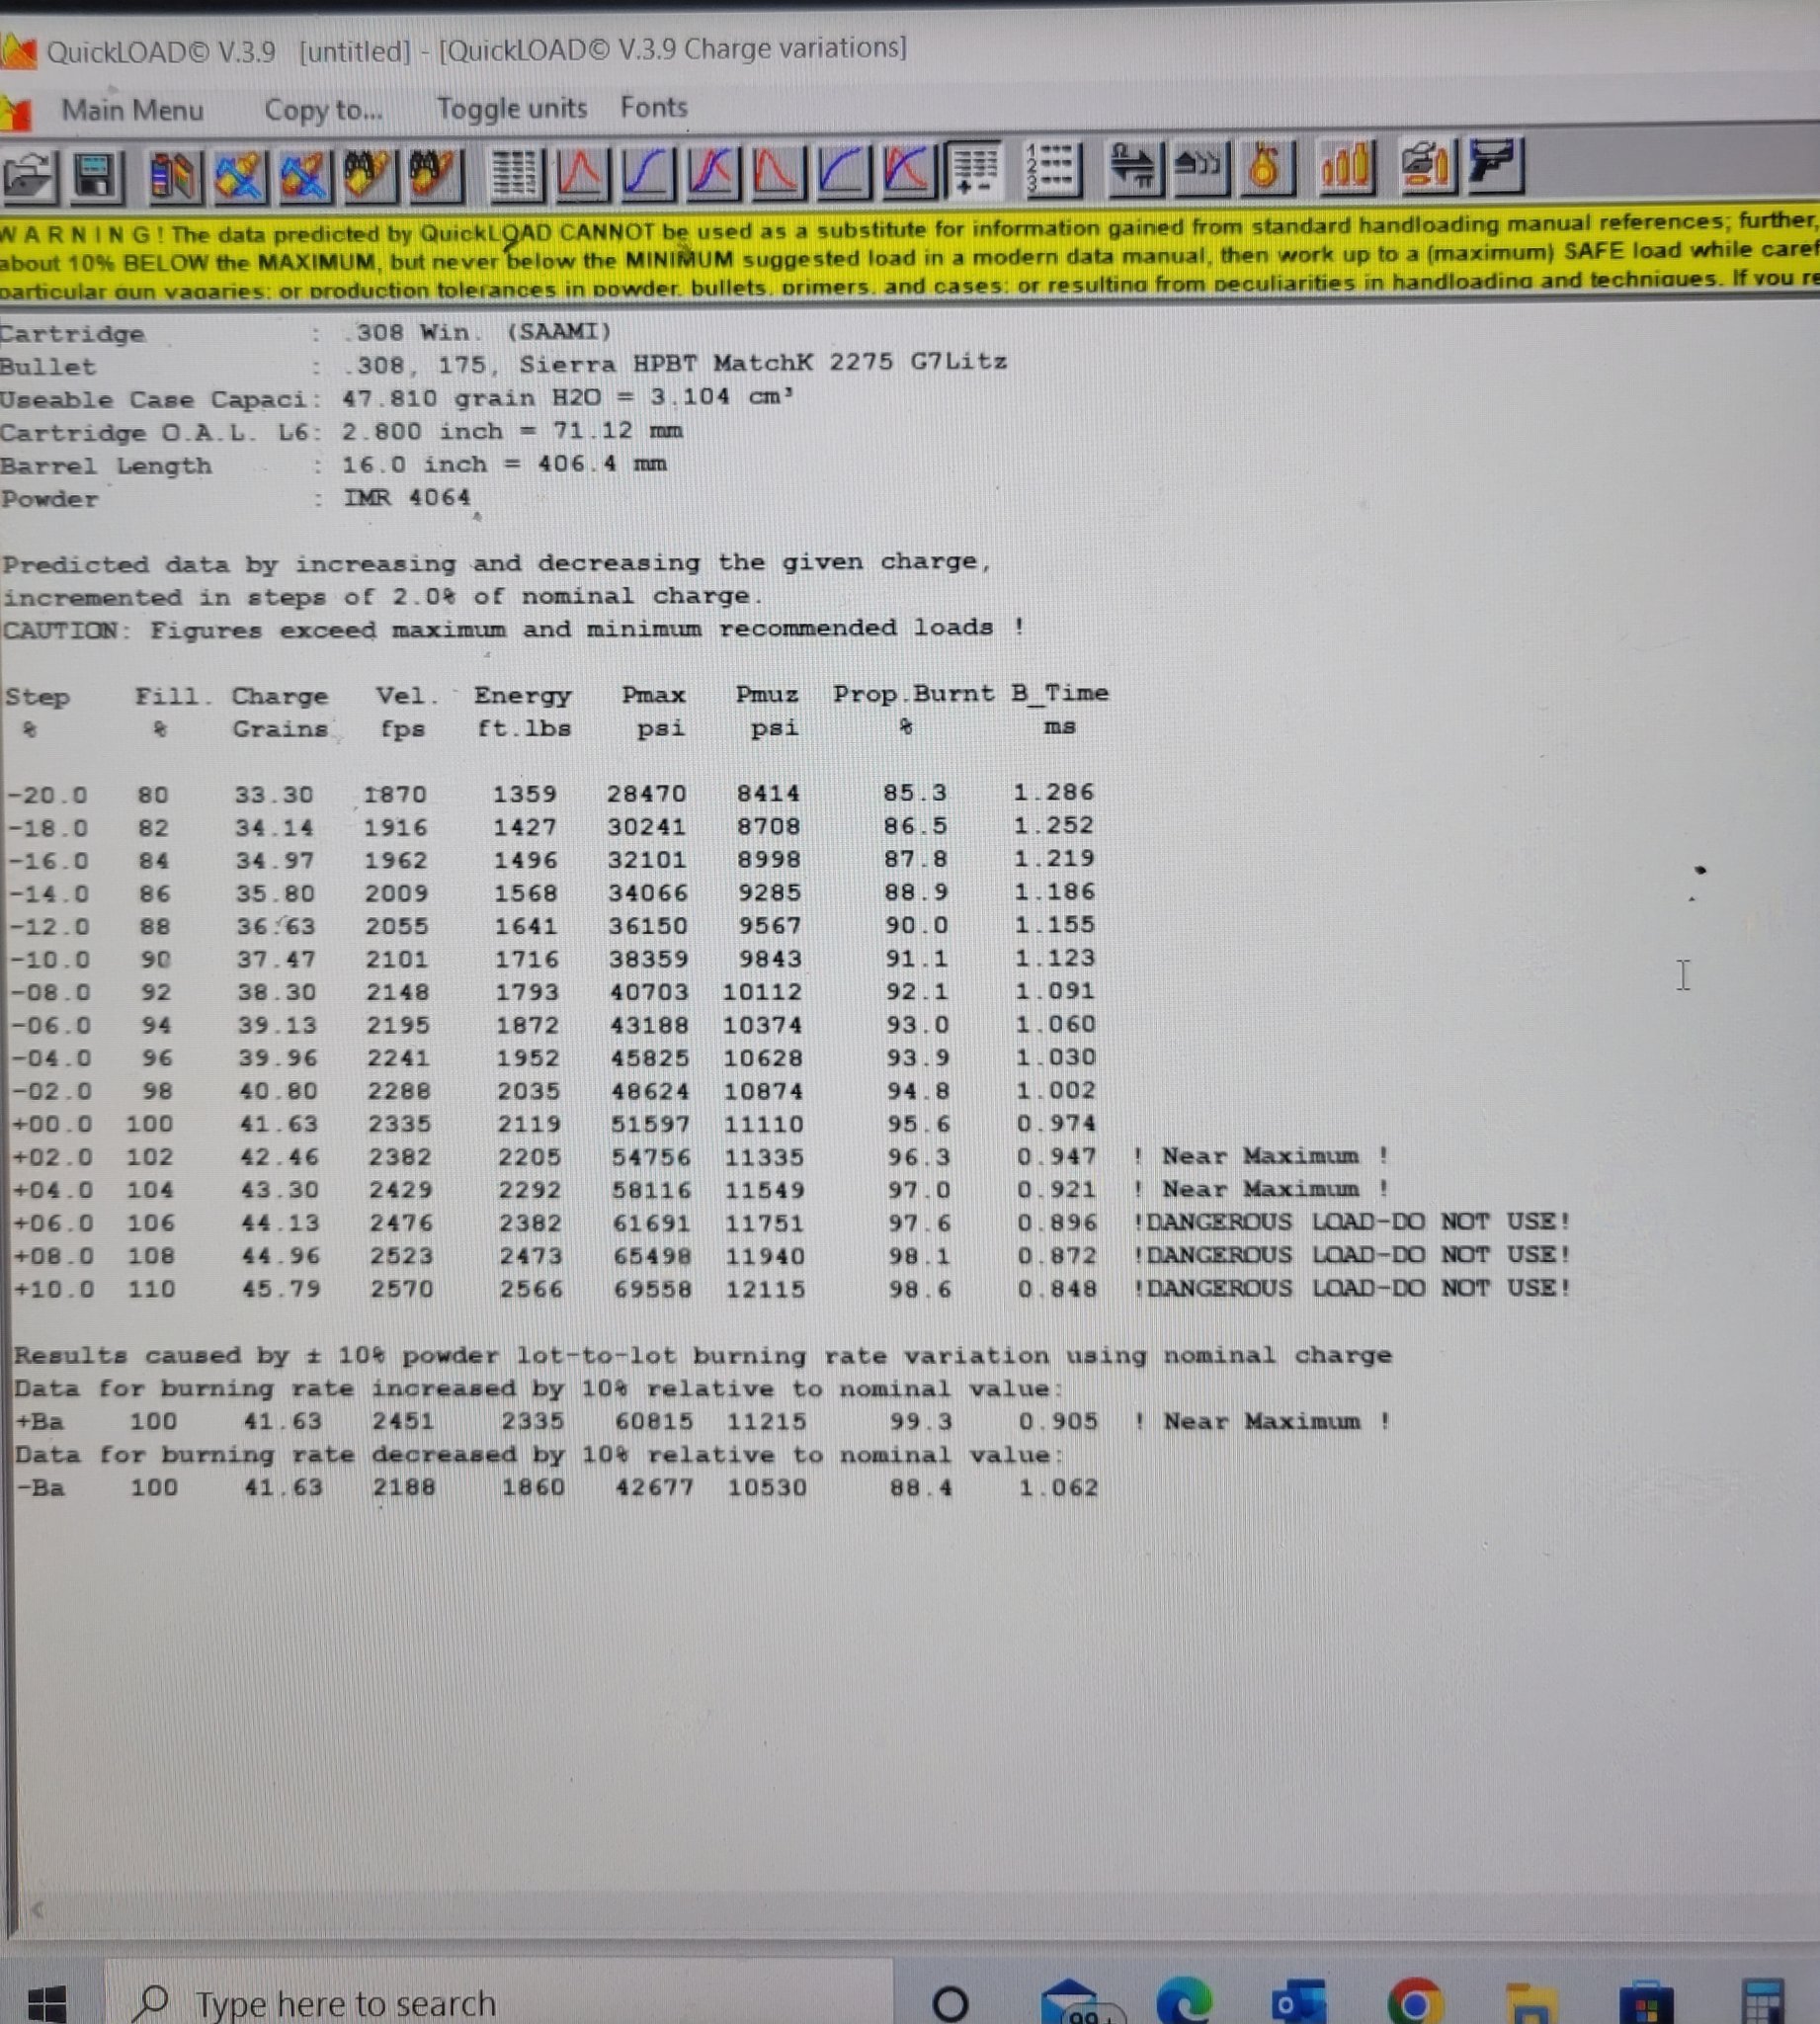1820x2024 pixels.
Task: Click the velocity value '1870' in the -20.0 row
Action: click(394, 794)
